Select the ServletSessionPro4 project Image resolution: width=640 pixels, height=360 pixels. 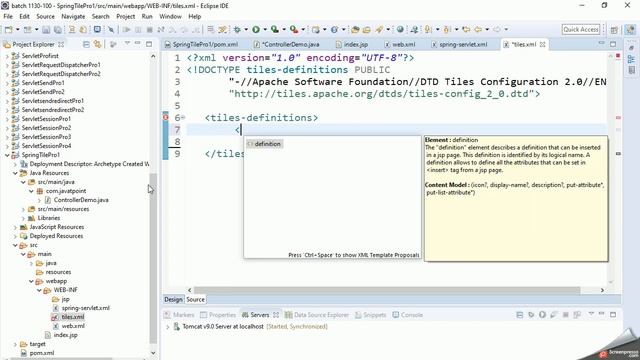coord(46,146)
